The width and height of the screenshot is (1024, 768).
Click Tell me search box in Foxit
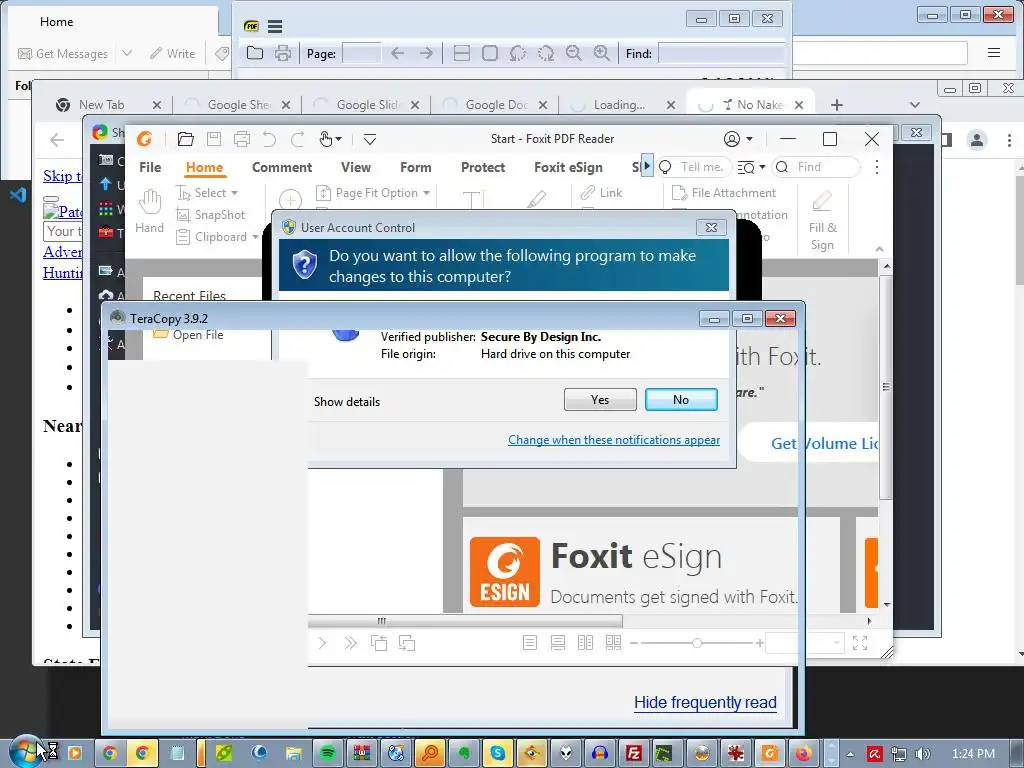coord(694,167)
